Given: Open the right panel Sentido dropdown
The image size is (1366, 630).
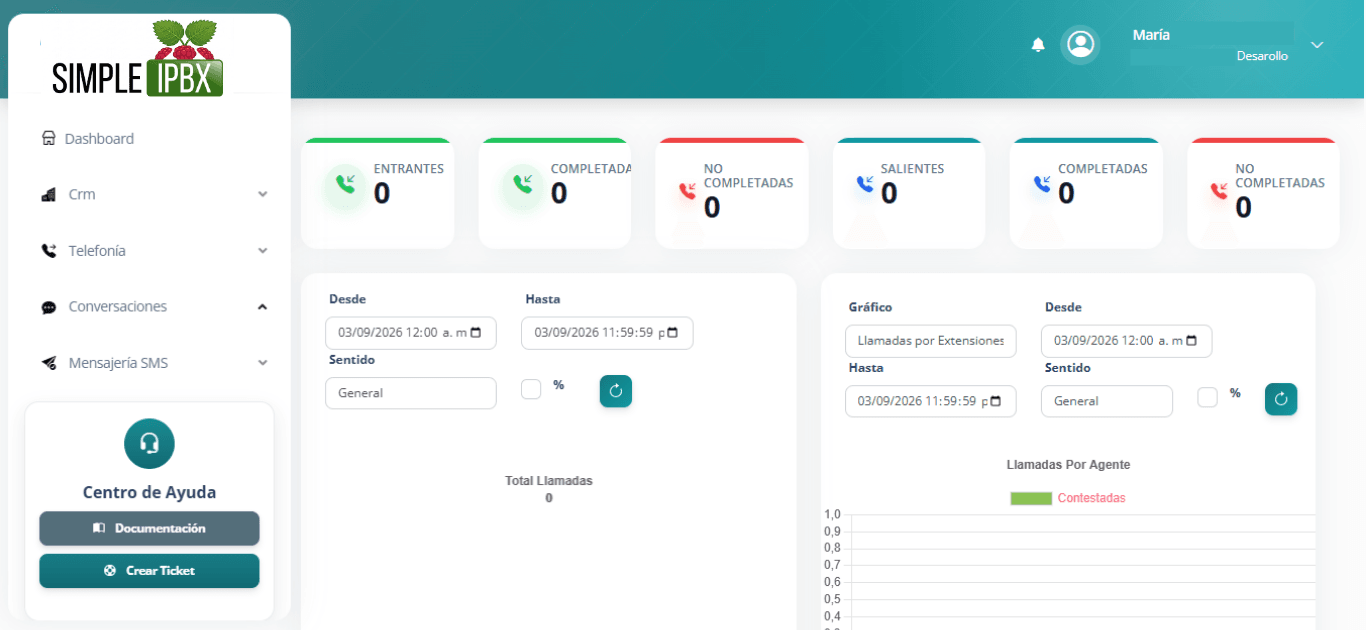Looking at the screenshot, I should click(x=1107, y=401).
